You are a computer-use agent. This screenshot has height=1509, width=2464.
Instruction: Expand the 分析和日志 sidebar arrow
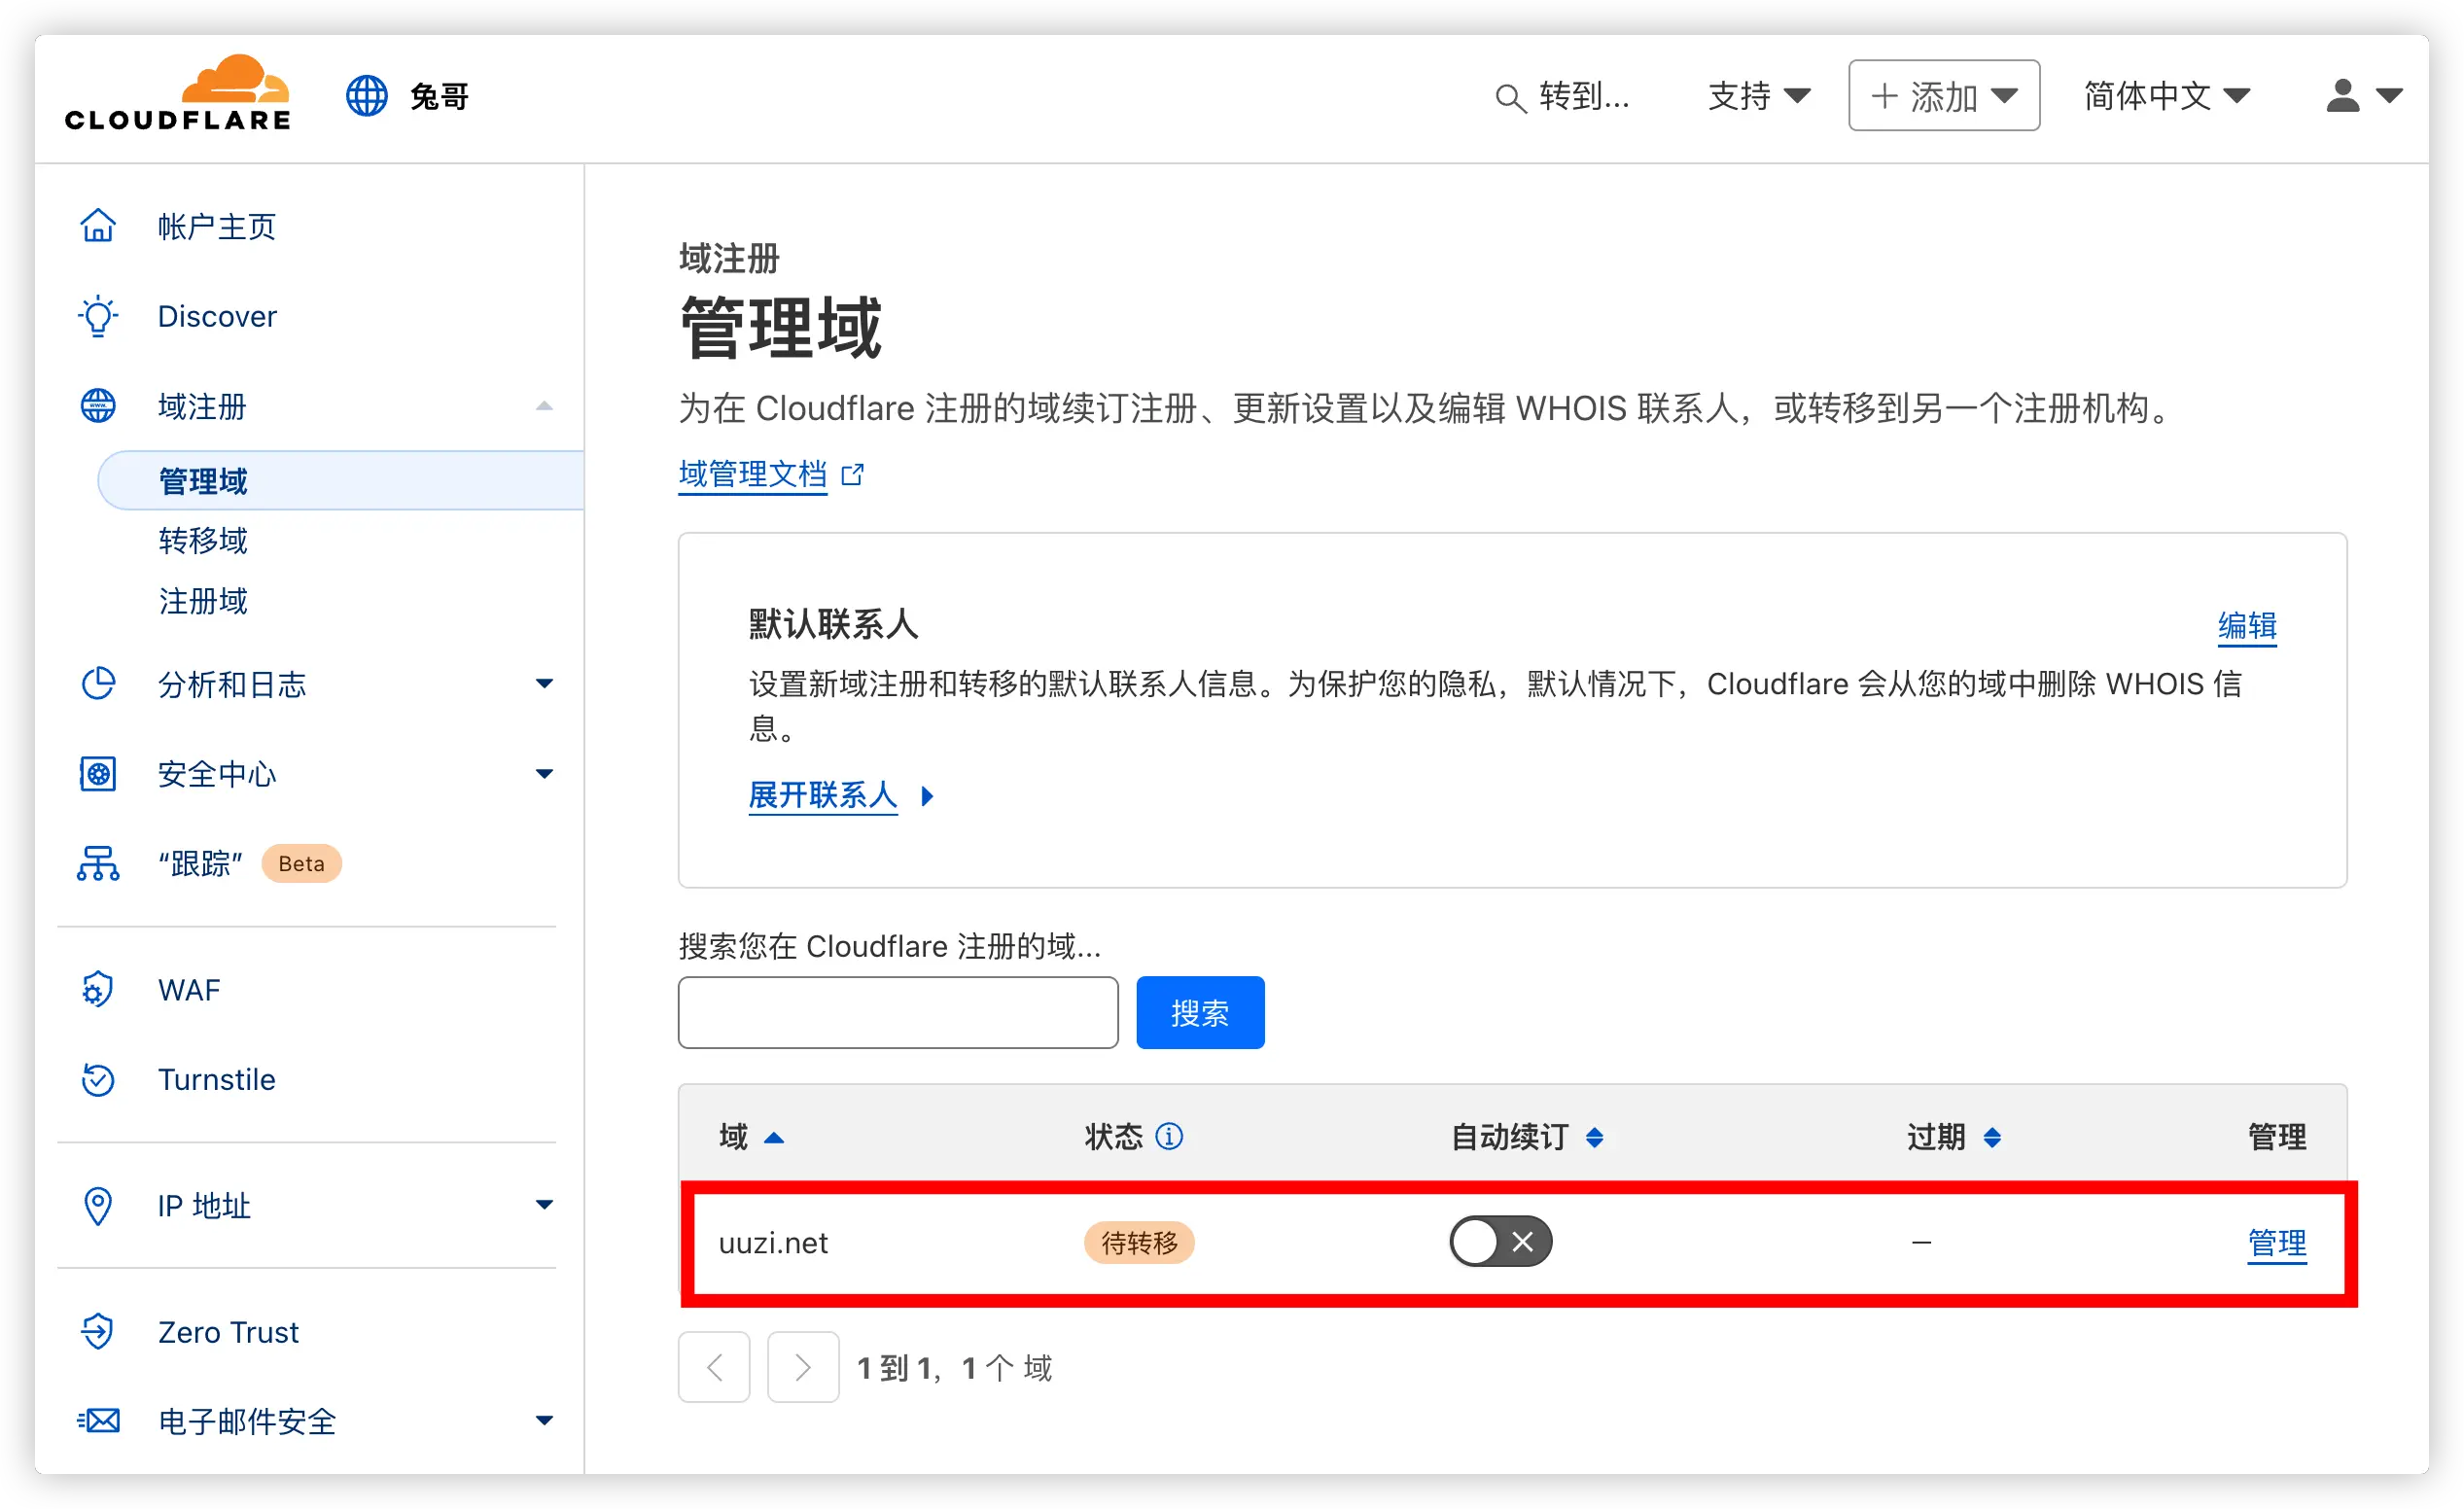[x=544, y=684]
